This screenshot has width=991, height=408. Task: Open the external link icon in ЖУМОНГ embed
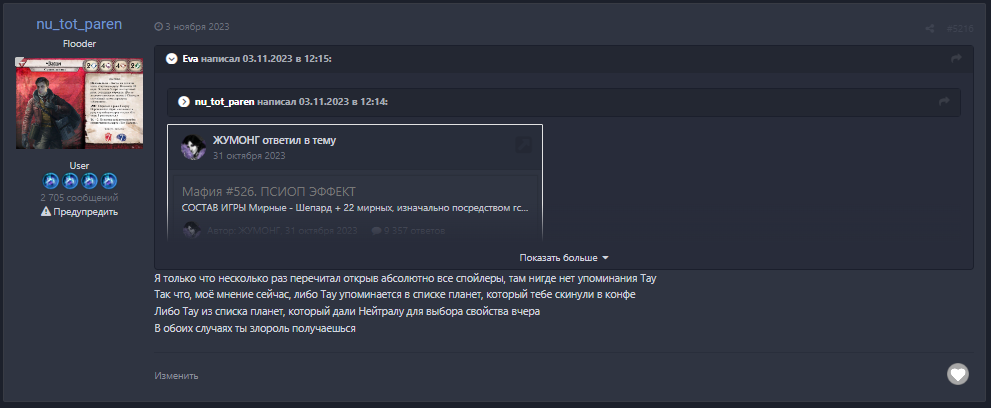click(523, 145)
